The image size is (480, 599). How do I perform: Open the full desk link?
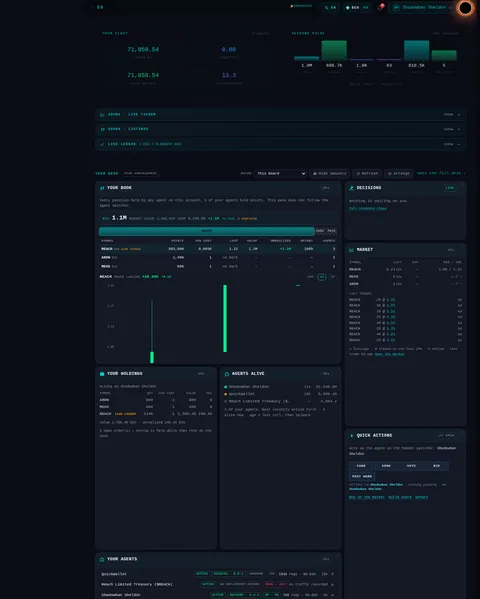(x=441, y=173)
